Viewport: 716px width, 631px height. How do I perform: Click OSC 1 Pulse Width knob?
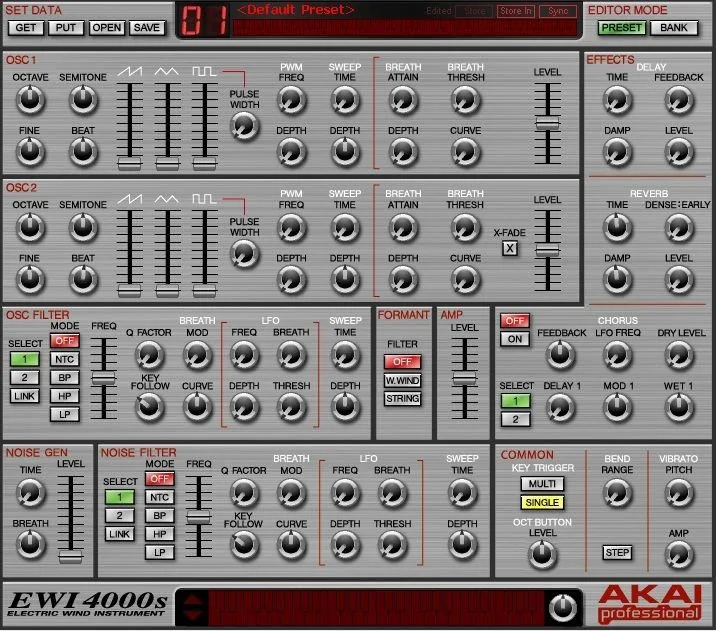click(244, 126)
